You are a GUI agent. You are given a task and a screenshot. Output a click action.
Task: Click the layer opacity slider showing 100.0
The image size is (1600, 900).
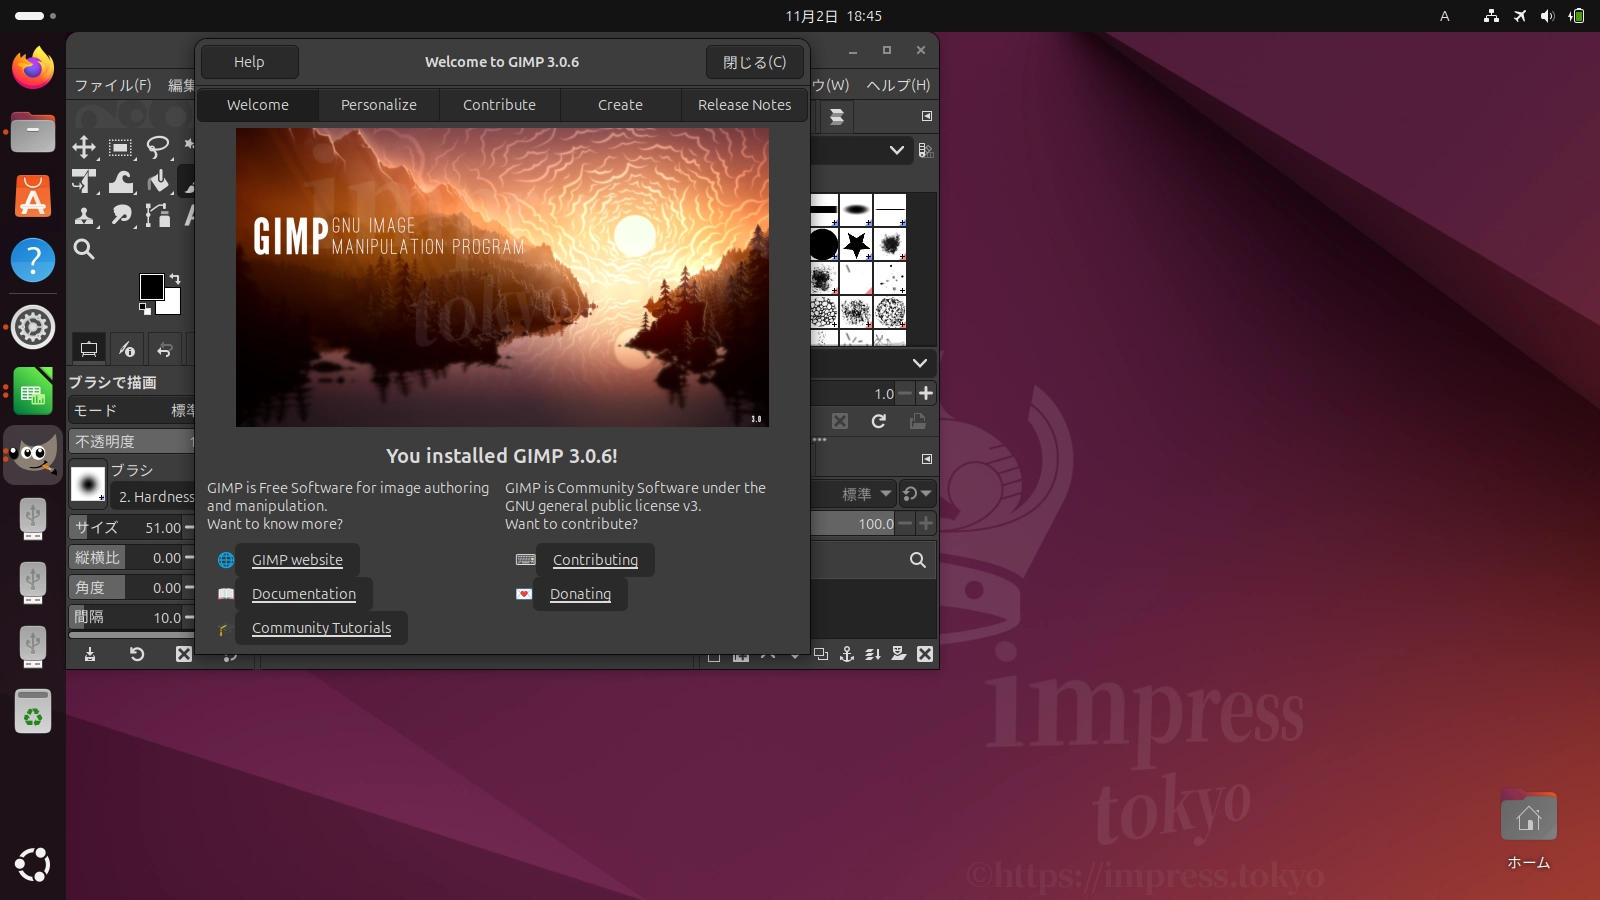tap(853, 523)
